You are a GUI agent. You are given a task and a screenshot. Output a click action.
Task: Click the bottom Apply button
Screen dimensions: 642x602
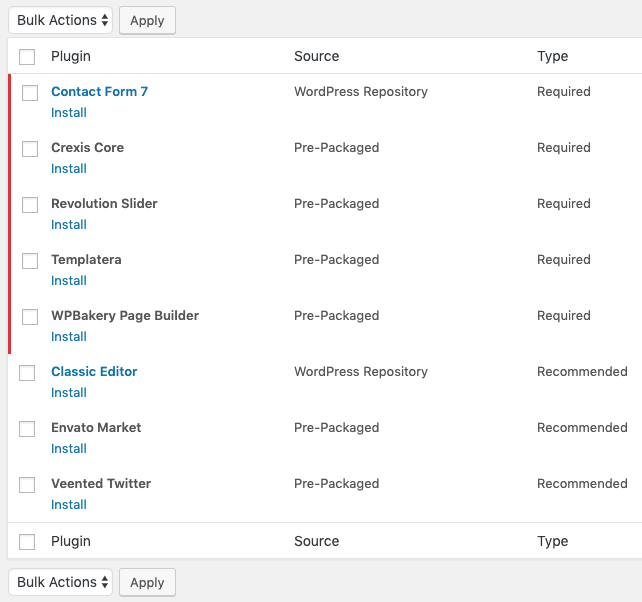(147, 582)
